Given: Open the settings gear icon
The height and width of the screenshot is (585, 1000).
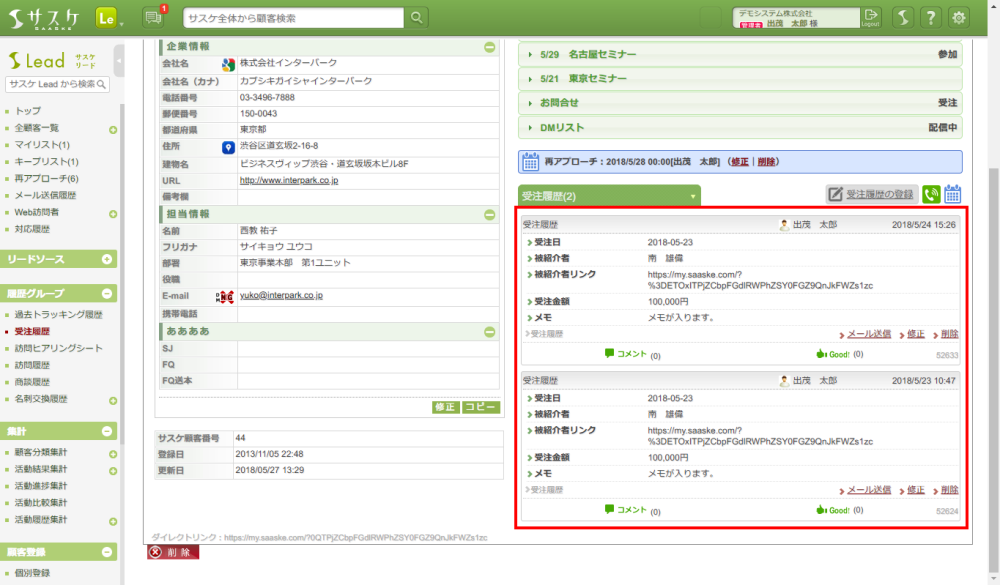Looking at the screenshot, I should (959, 17).
